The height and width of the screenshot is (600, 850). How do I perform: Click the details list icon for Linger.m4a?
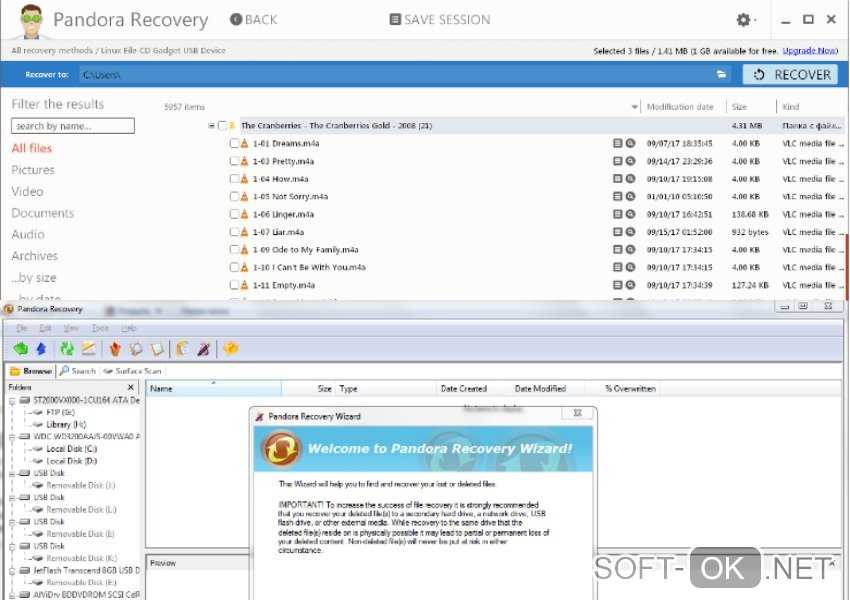[618, 214]
